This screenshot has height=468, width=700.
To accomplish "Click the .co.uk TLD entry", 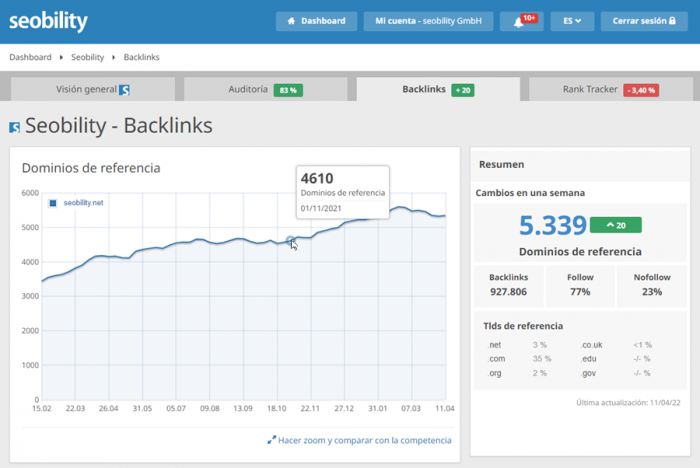I will (x=592, y=345).
